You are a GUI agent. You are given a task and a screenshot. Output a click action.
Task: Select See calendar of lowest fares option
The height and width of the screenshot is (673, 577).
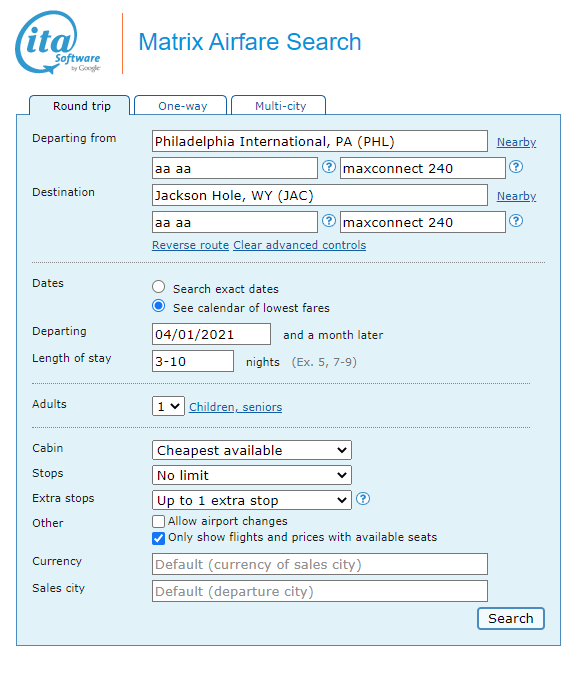coord(158,306)
